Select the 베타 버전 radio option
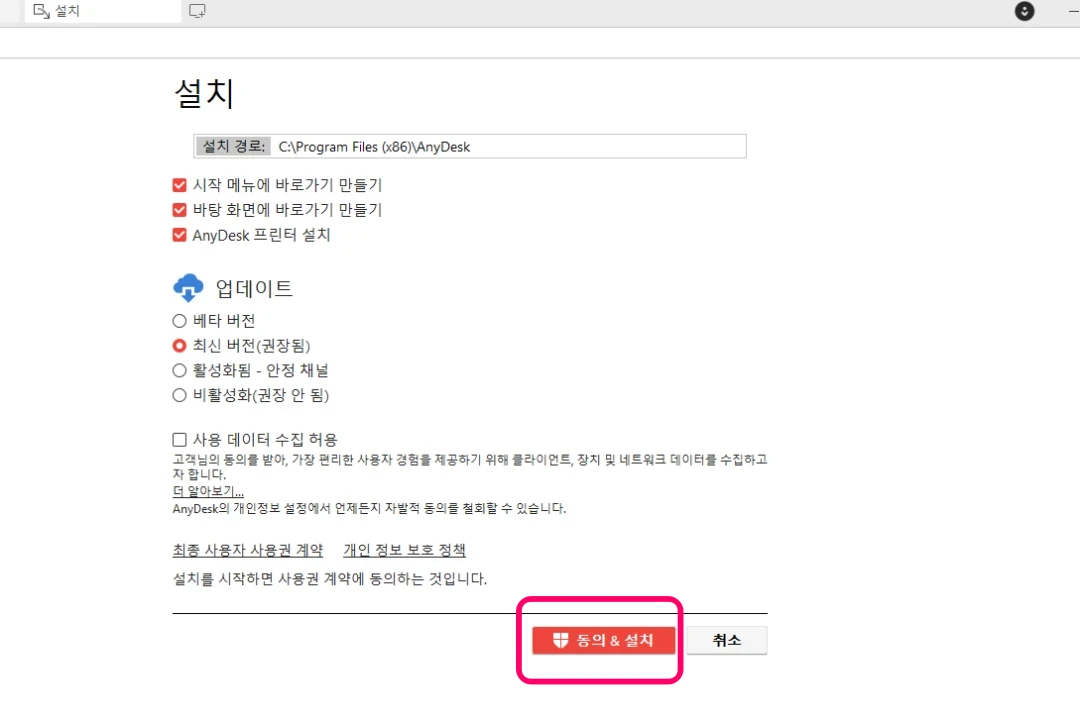 [x=180, y=321]
